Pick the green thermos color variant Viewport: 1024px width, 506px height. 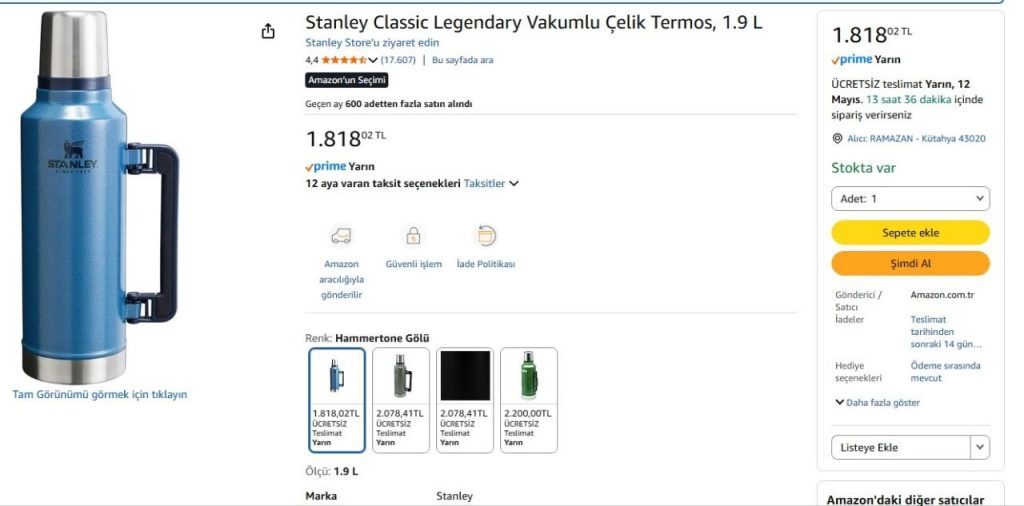(529, 400)
